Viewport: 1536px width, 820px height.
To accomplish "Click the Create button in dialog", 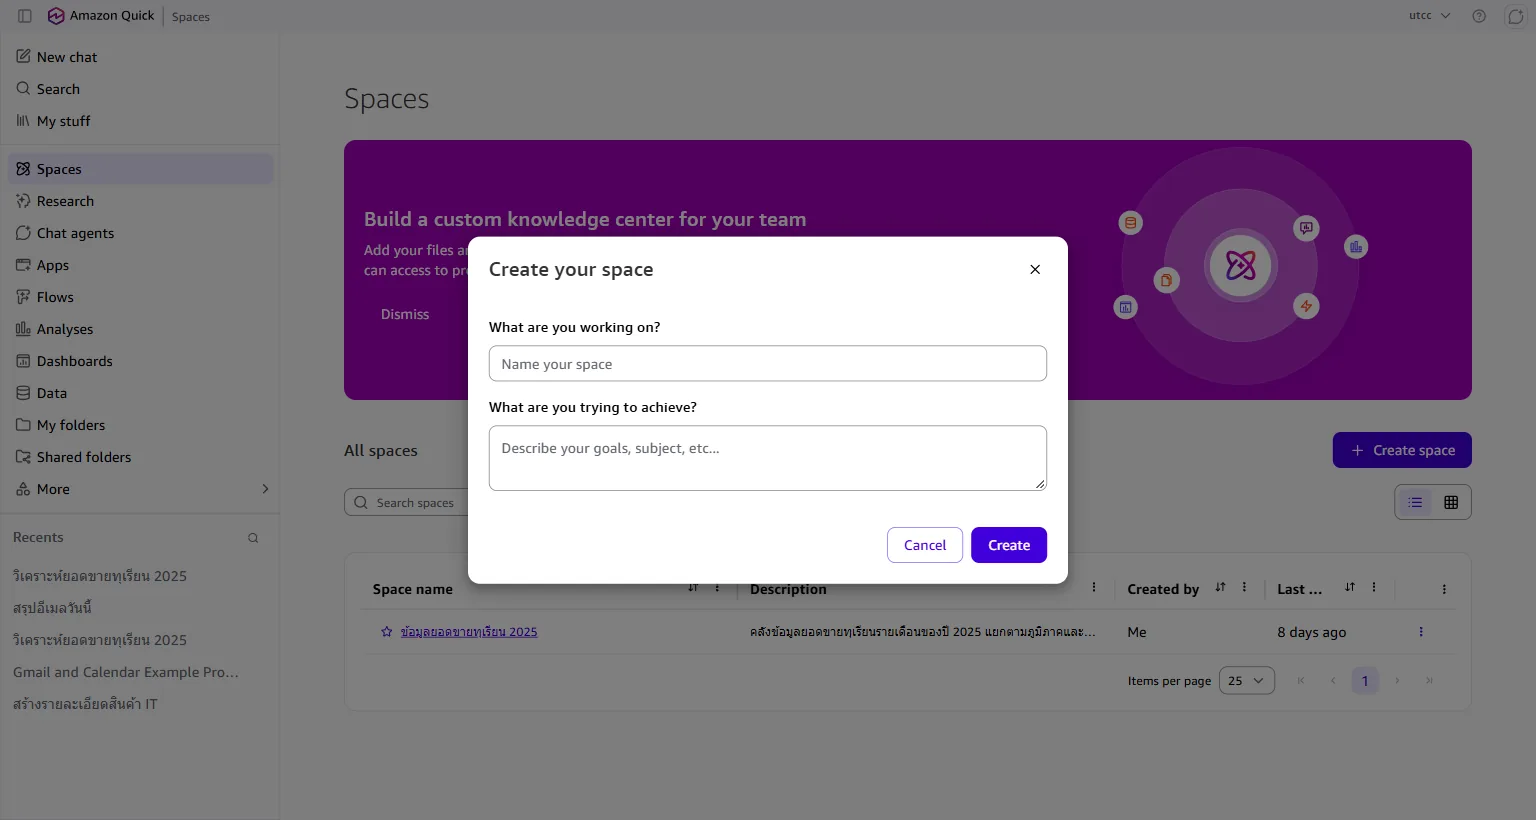I will [x=1009, y=545].
